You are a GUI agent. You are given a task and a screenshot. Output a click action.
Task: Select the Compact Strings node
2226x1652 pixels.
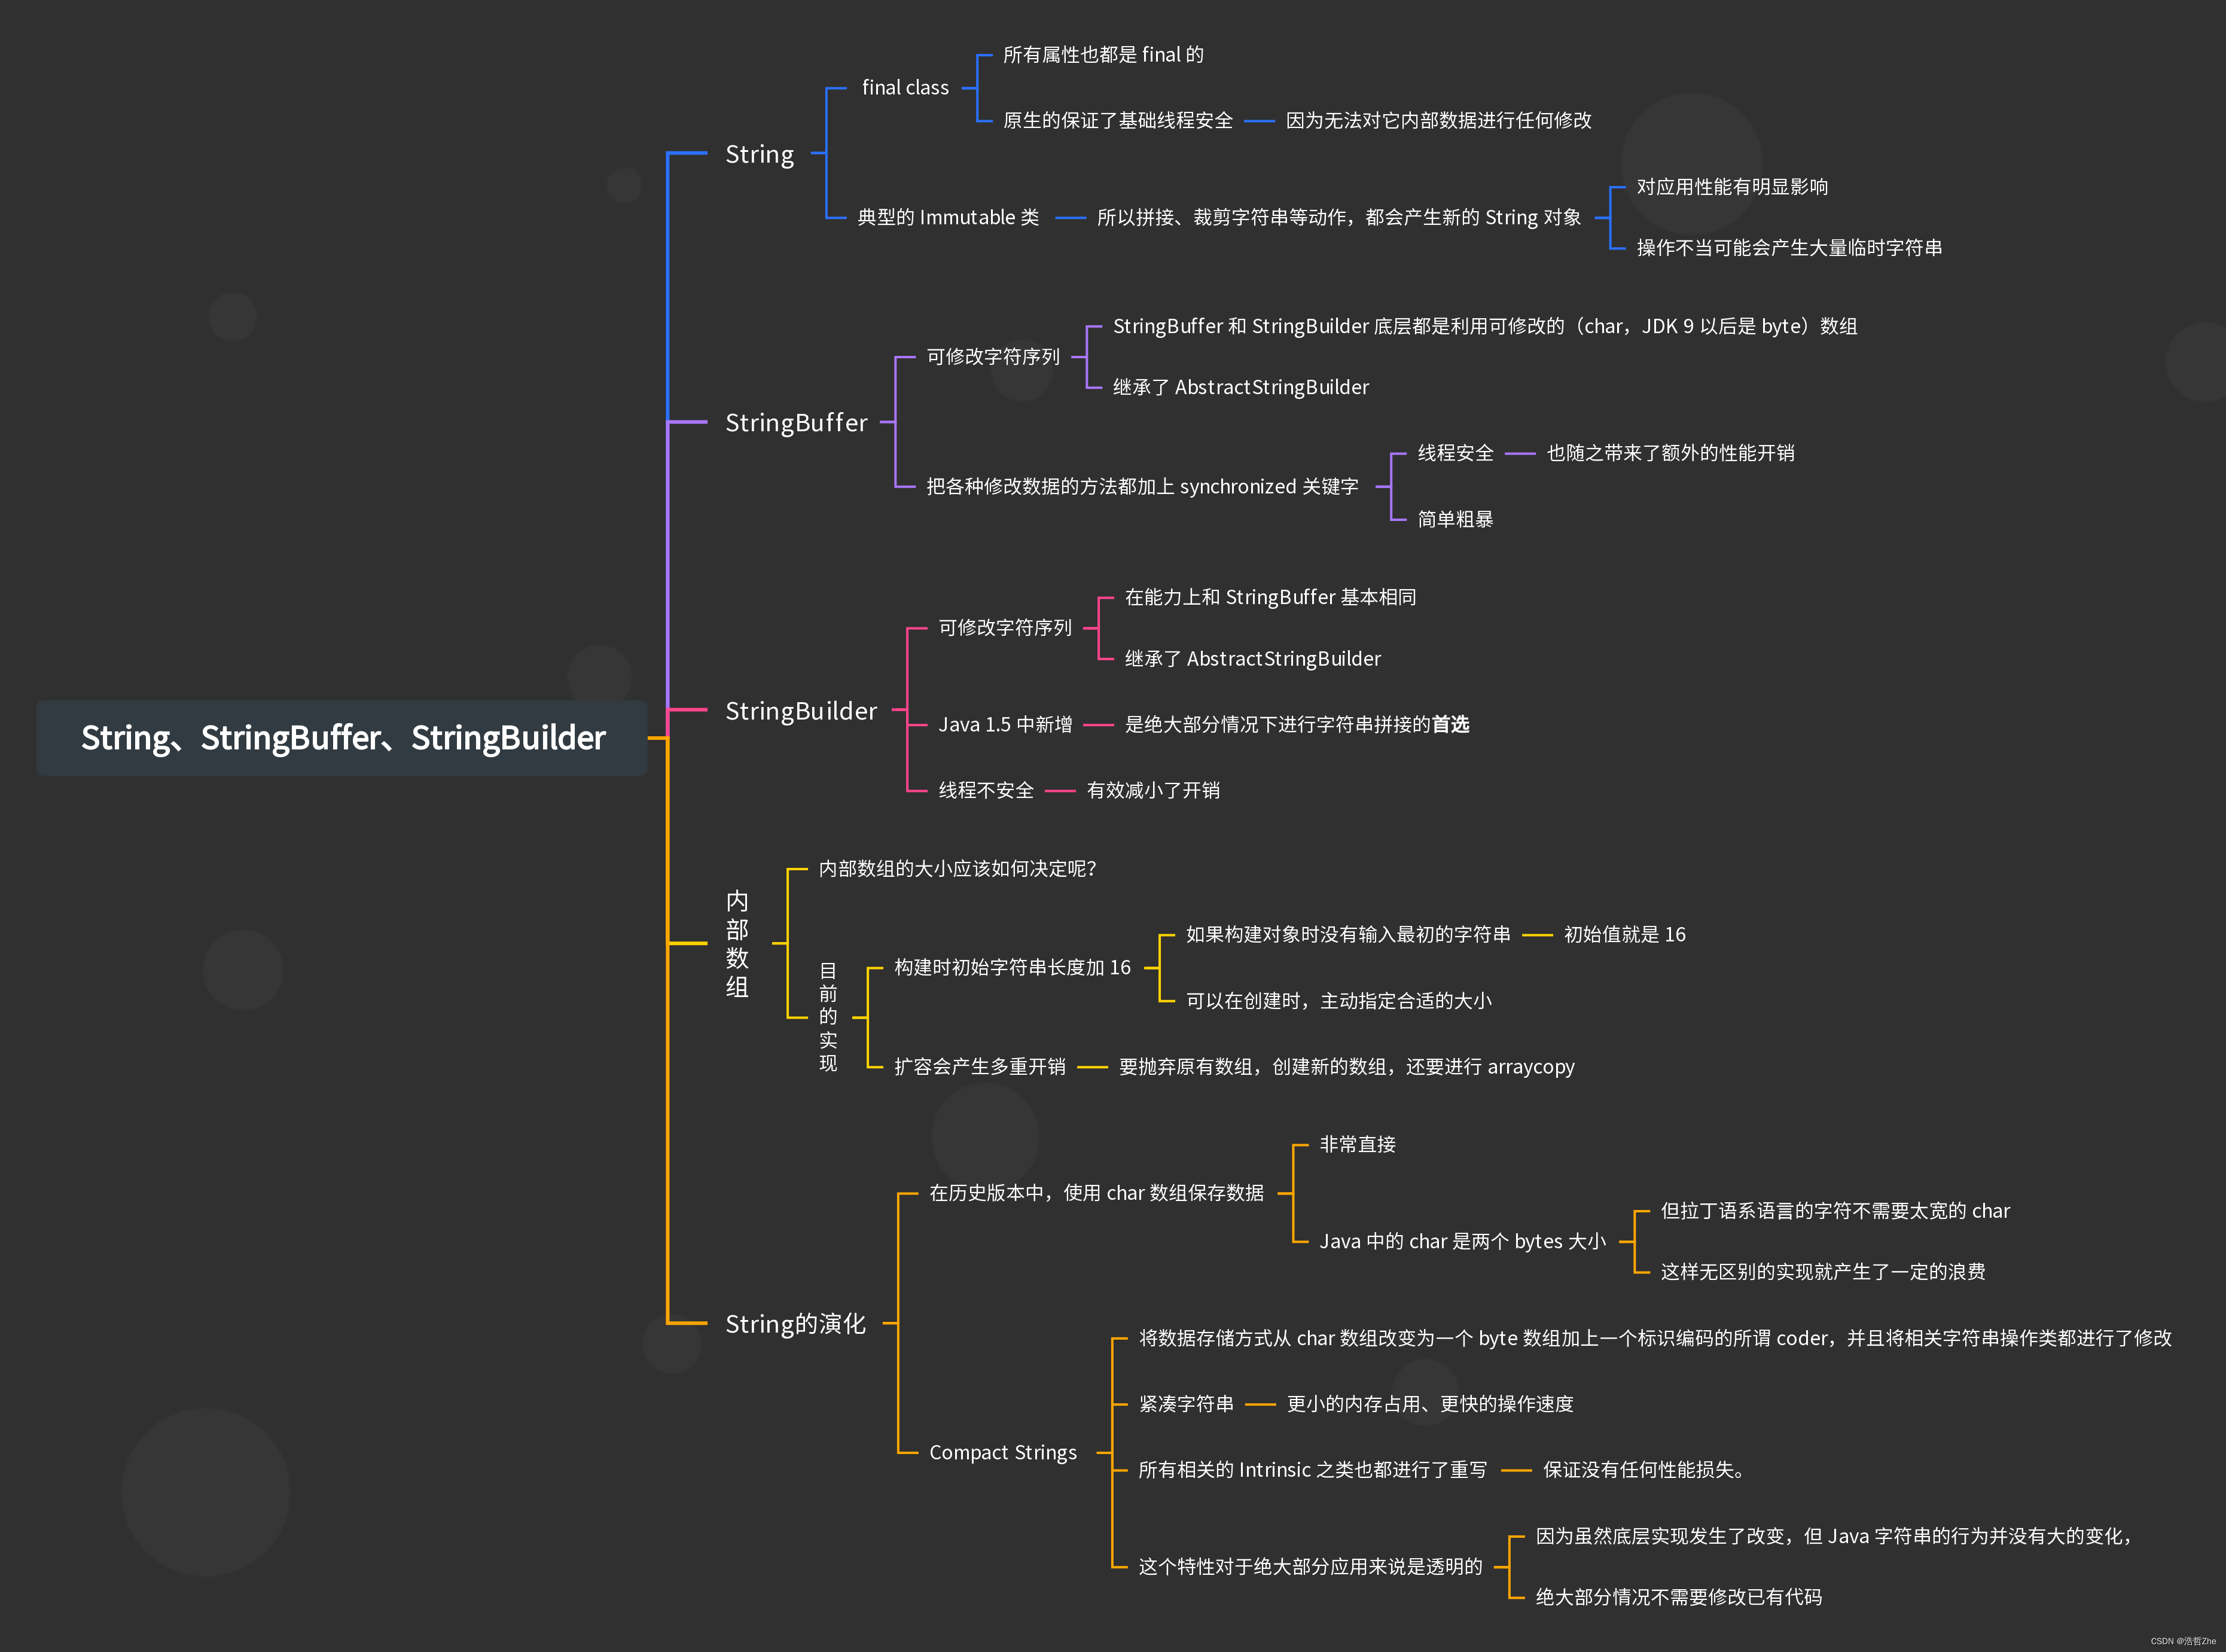coord(1003,1453)
